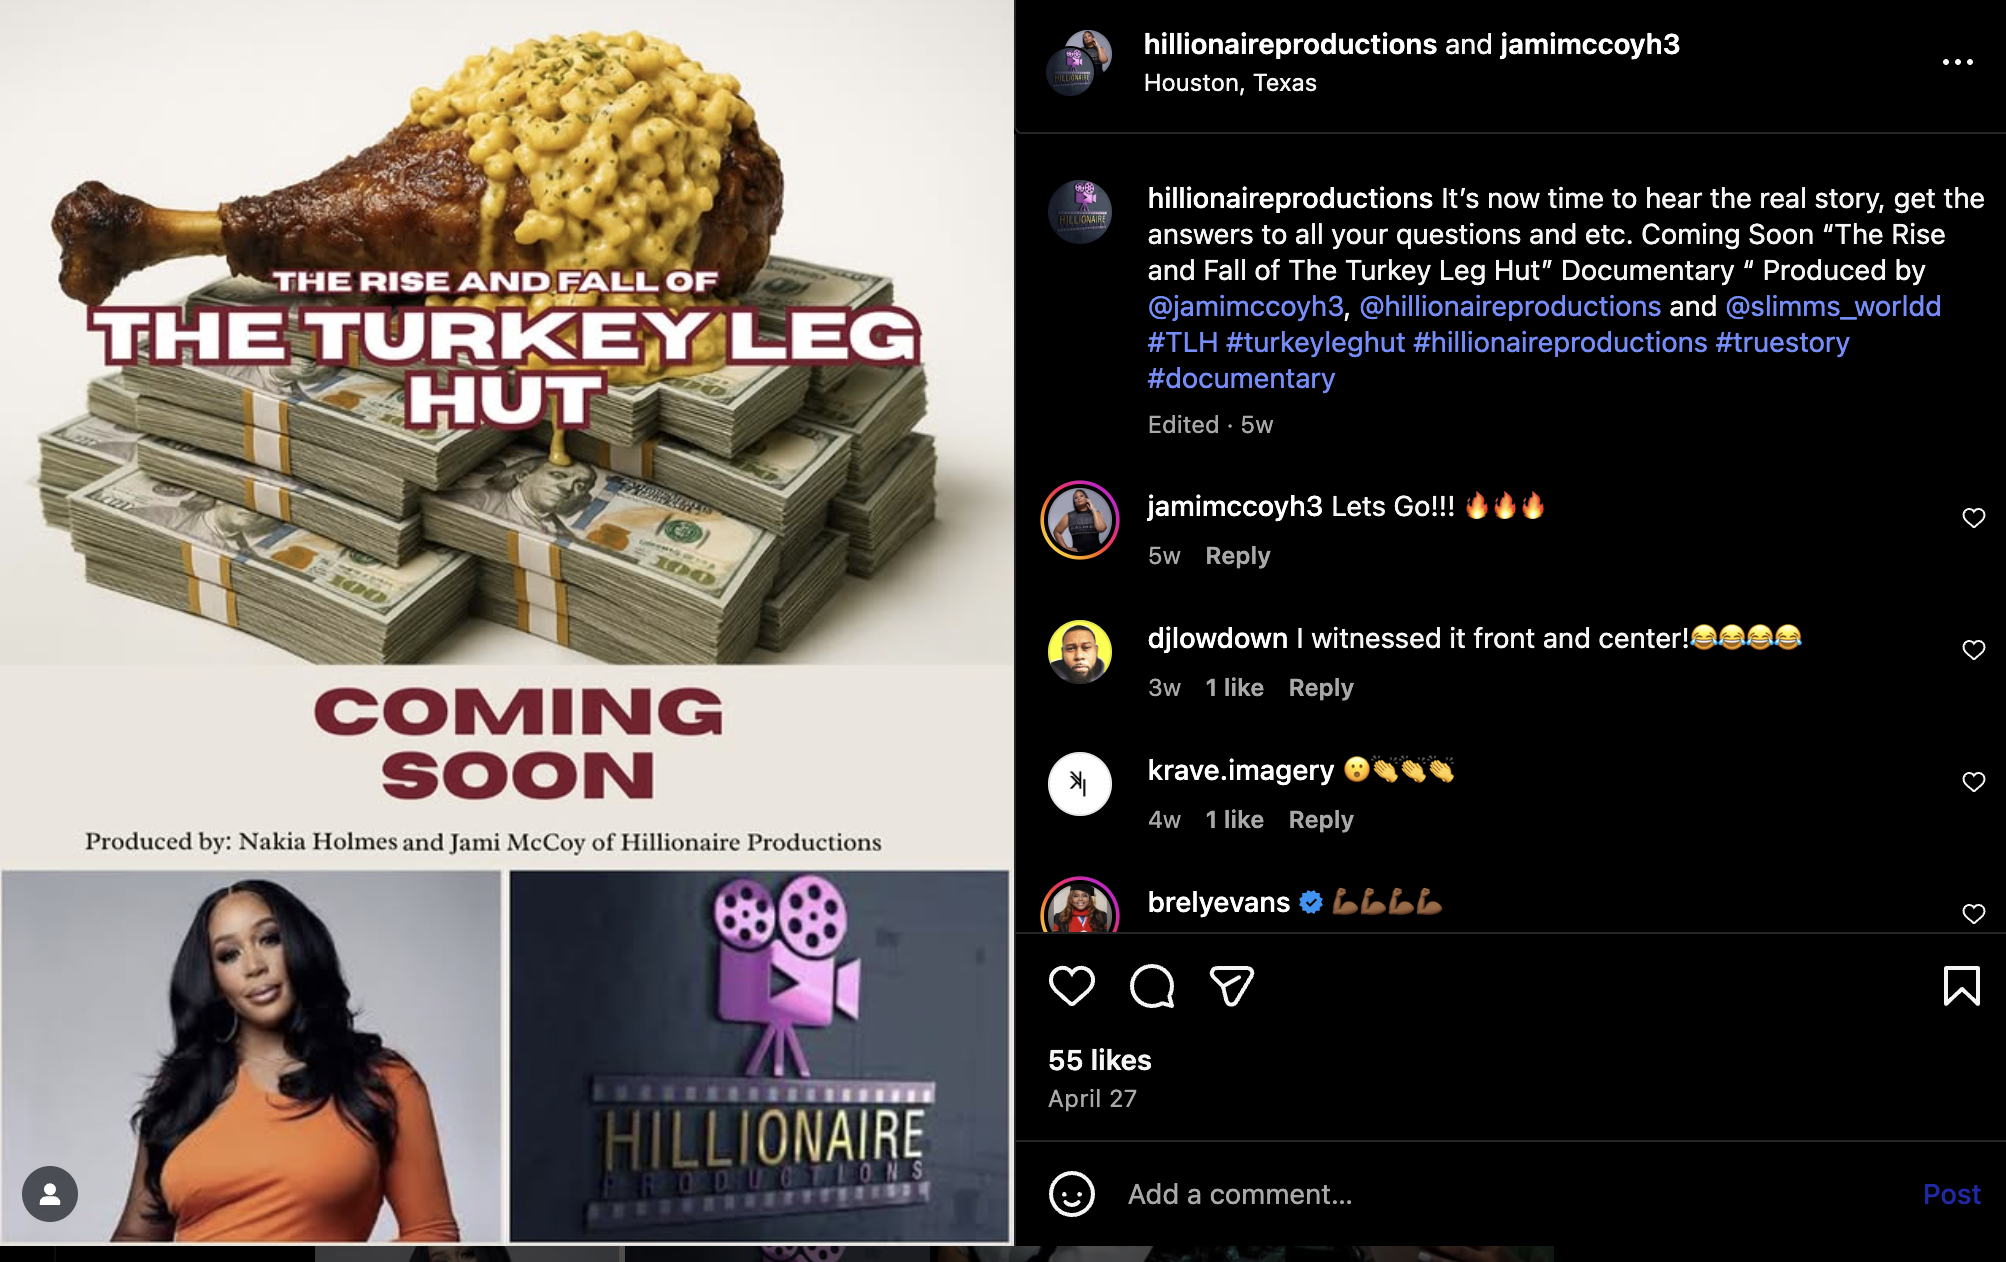Submit comment with Post button
Image resolution: width=2006 pixels, height=1262 pixels.
coord(1951,1194)
